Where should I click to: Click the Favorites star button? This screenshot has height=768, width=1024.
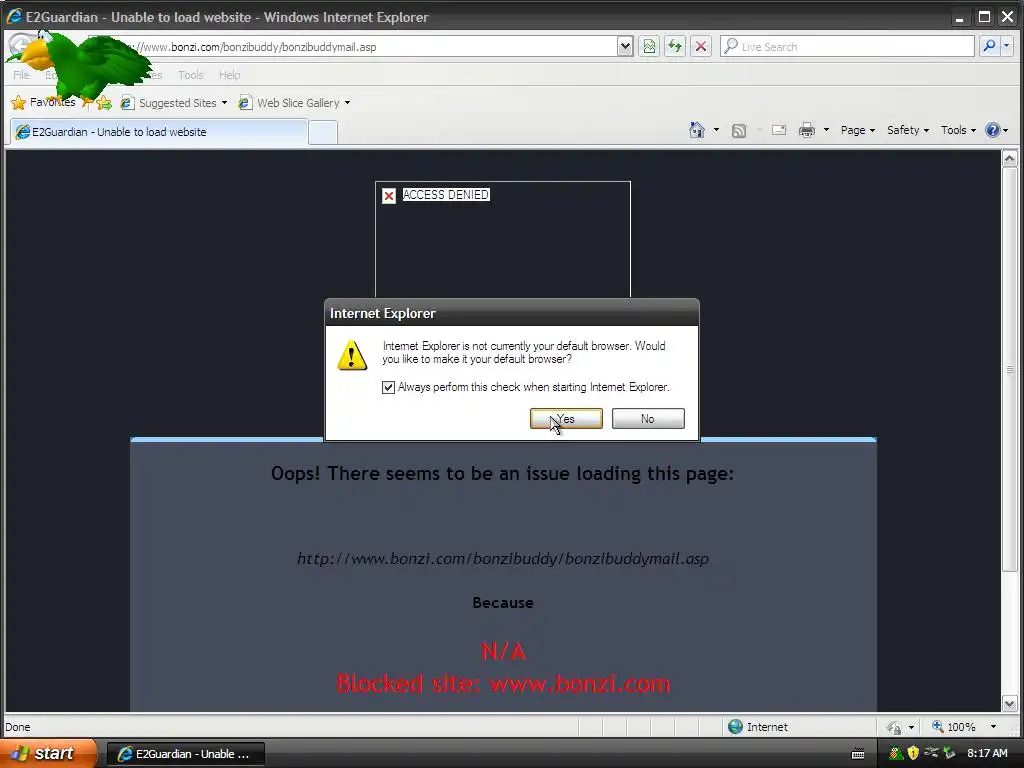tap(43, 103)
